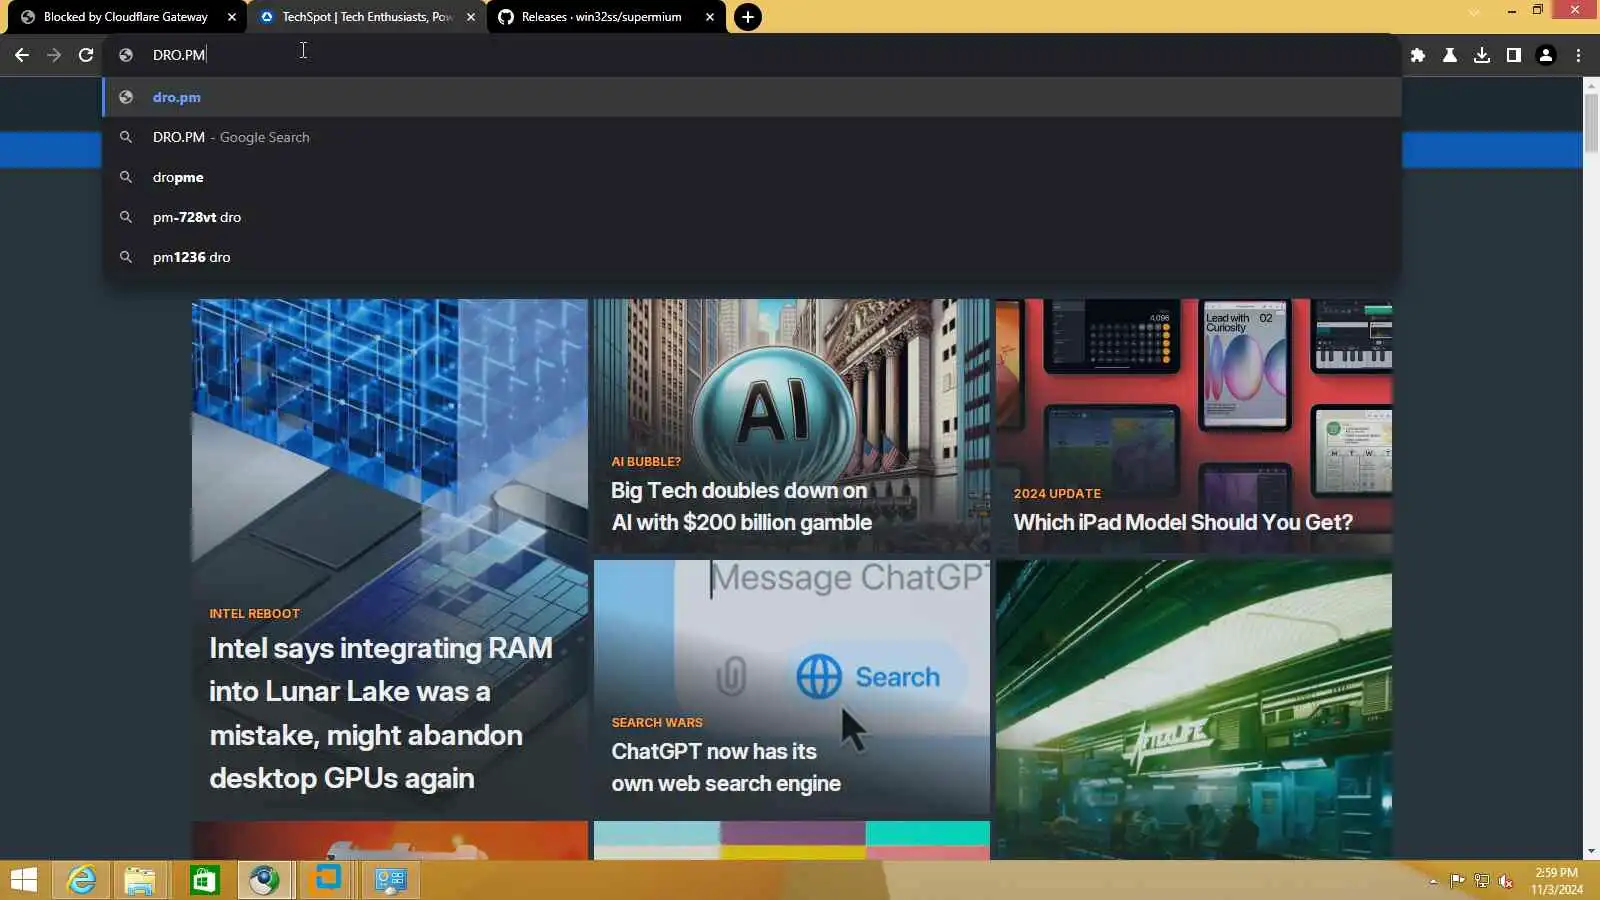Open the Control Panel taskbar icon
Viewport: 1600px width, 900px height.
tap(390, 880)
